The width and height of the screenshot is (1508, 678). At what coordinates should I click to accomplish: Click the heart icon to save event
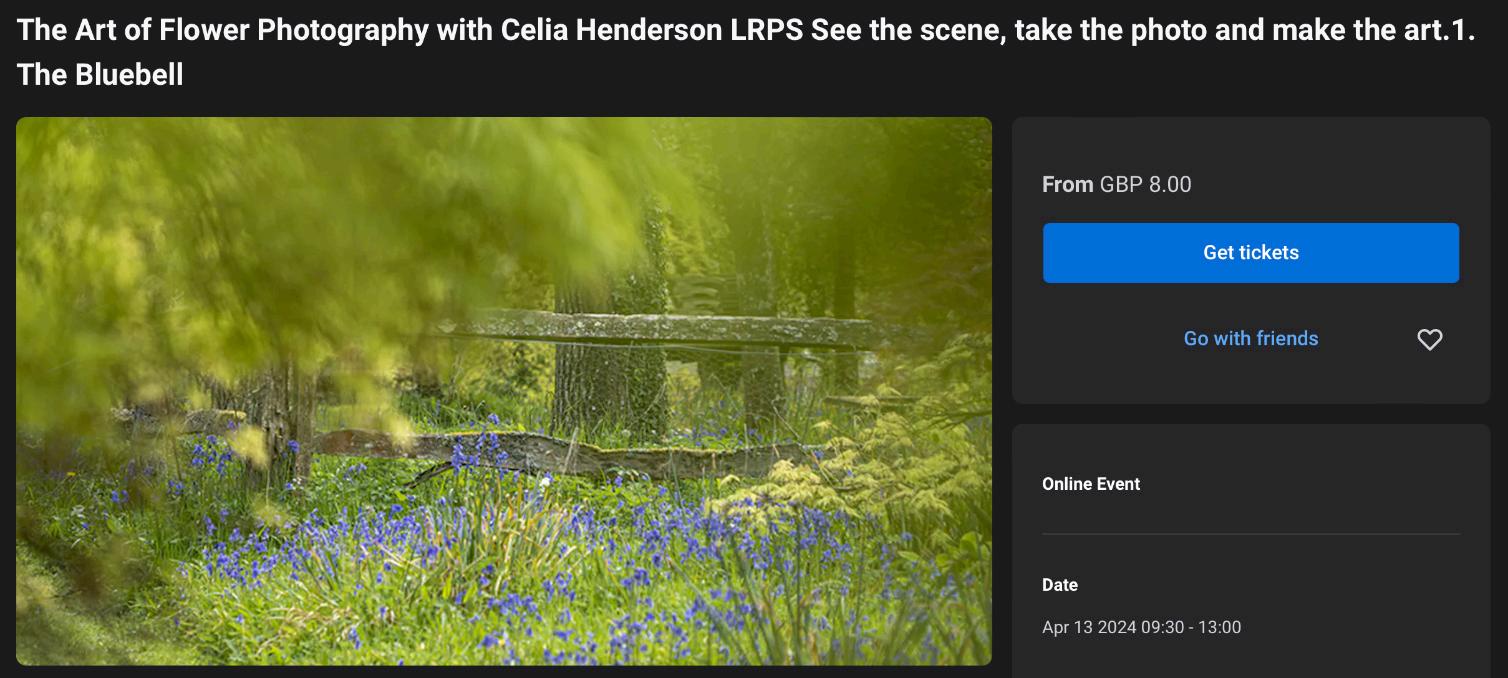[1430, 340]
